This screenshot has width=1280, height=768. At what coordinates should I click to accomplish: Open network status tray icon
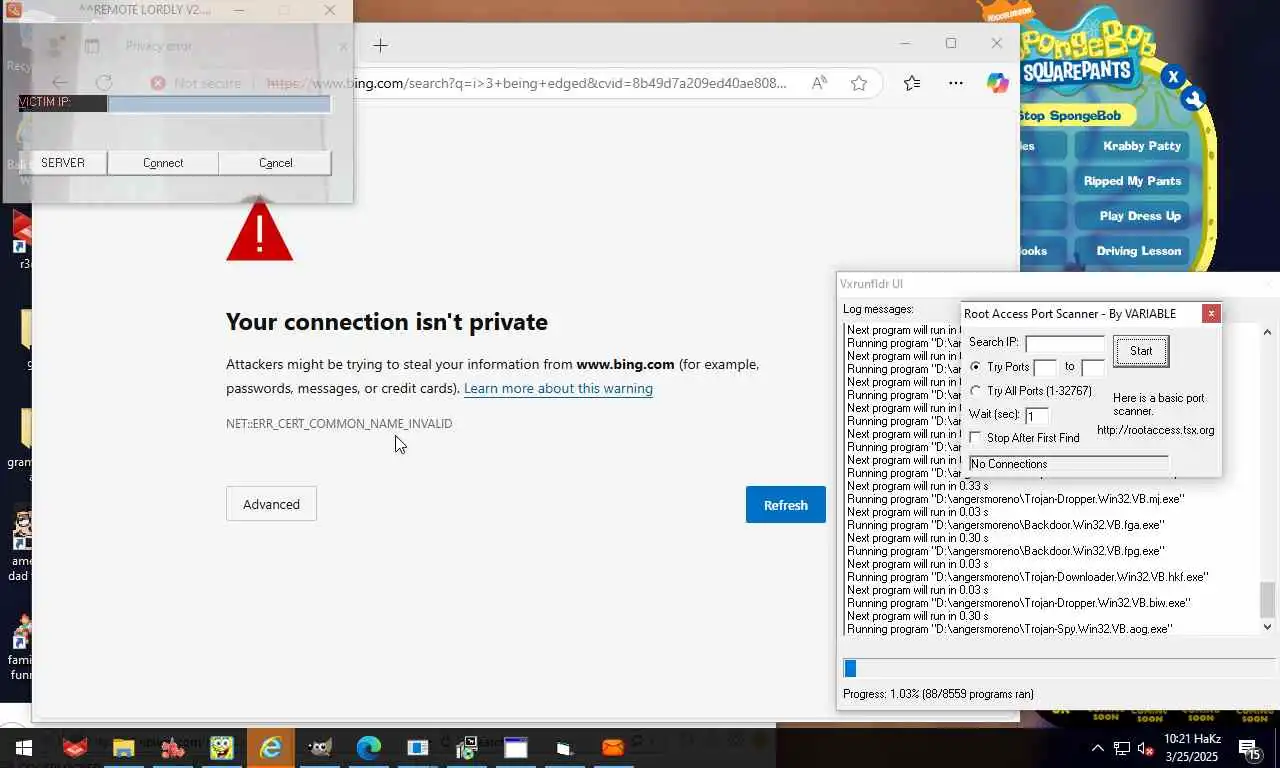[x=1122, y=748]
